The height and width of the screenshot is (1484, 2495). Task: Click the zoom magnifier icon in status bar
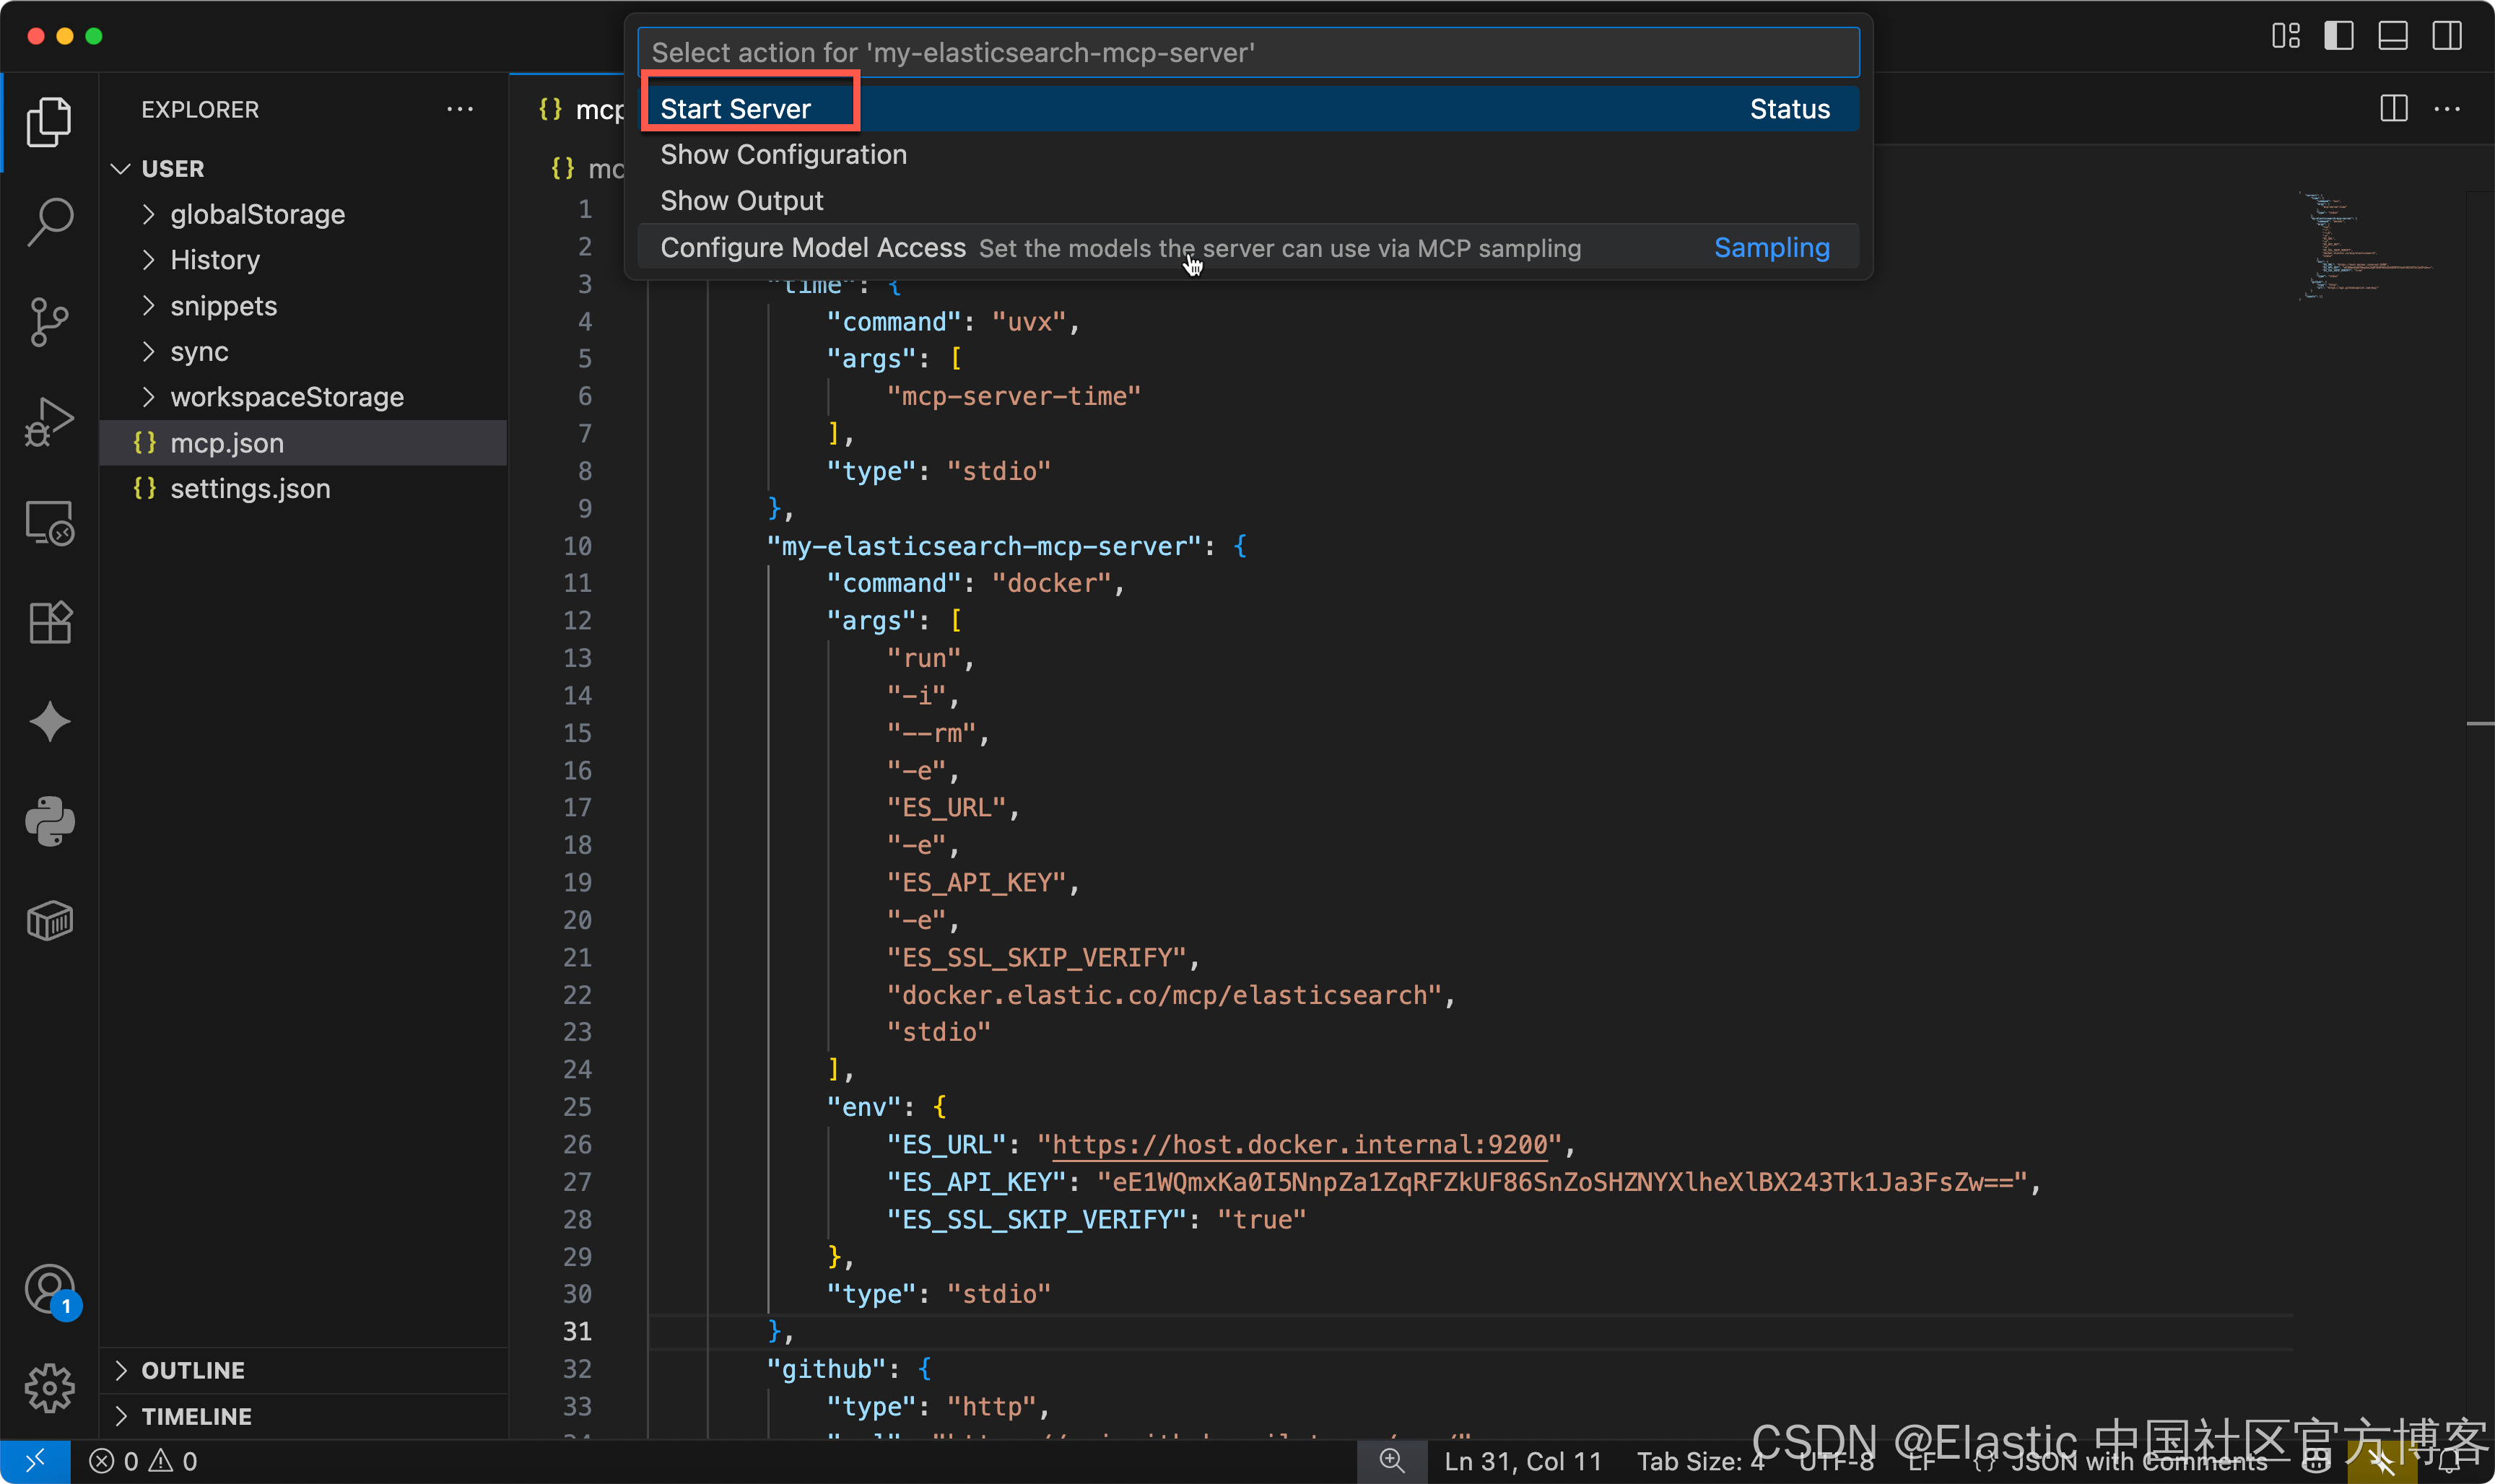click(x=1392, y=1461)
